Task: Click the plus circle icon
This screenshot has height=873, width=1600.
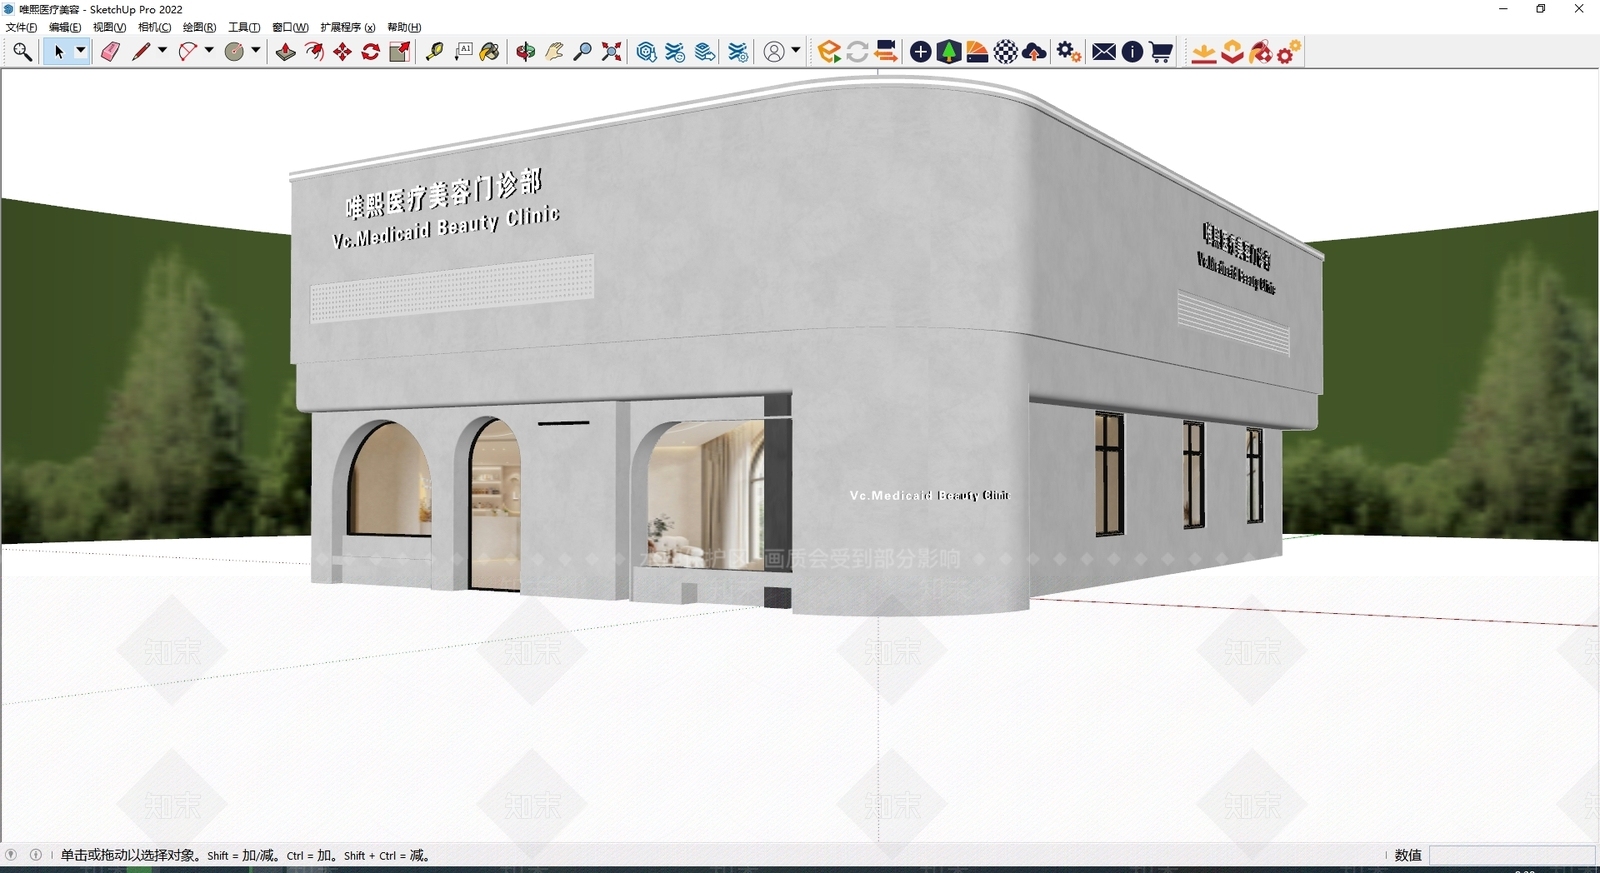Action: 921,52
